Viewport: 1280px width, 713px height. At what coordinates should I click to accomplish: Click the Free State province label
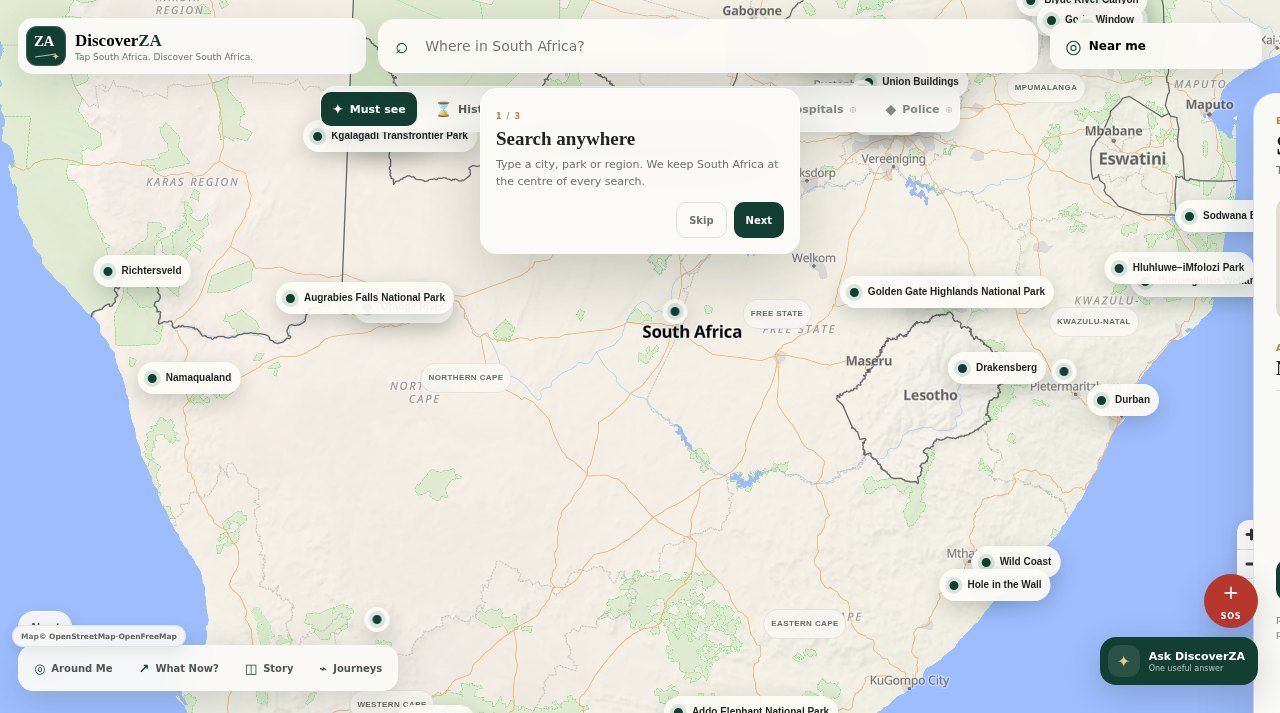[777, 313]
